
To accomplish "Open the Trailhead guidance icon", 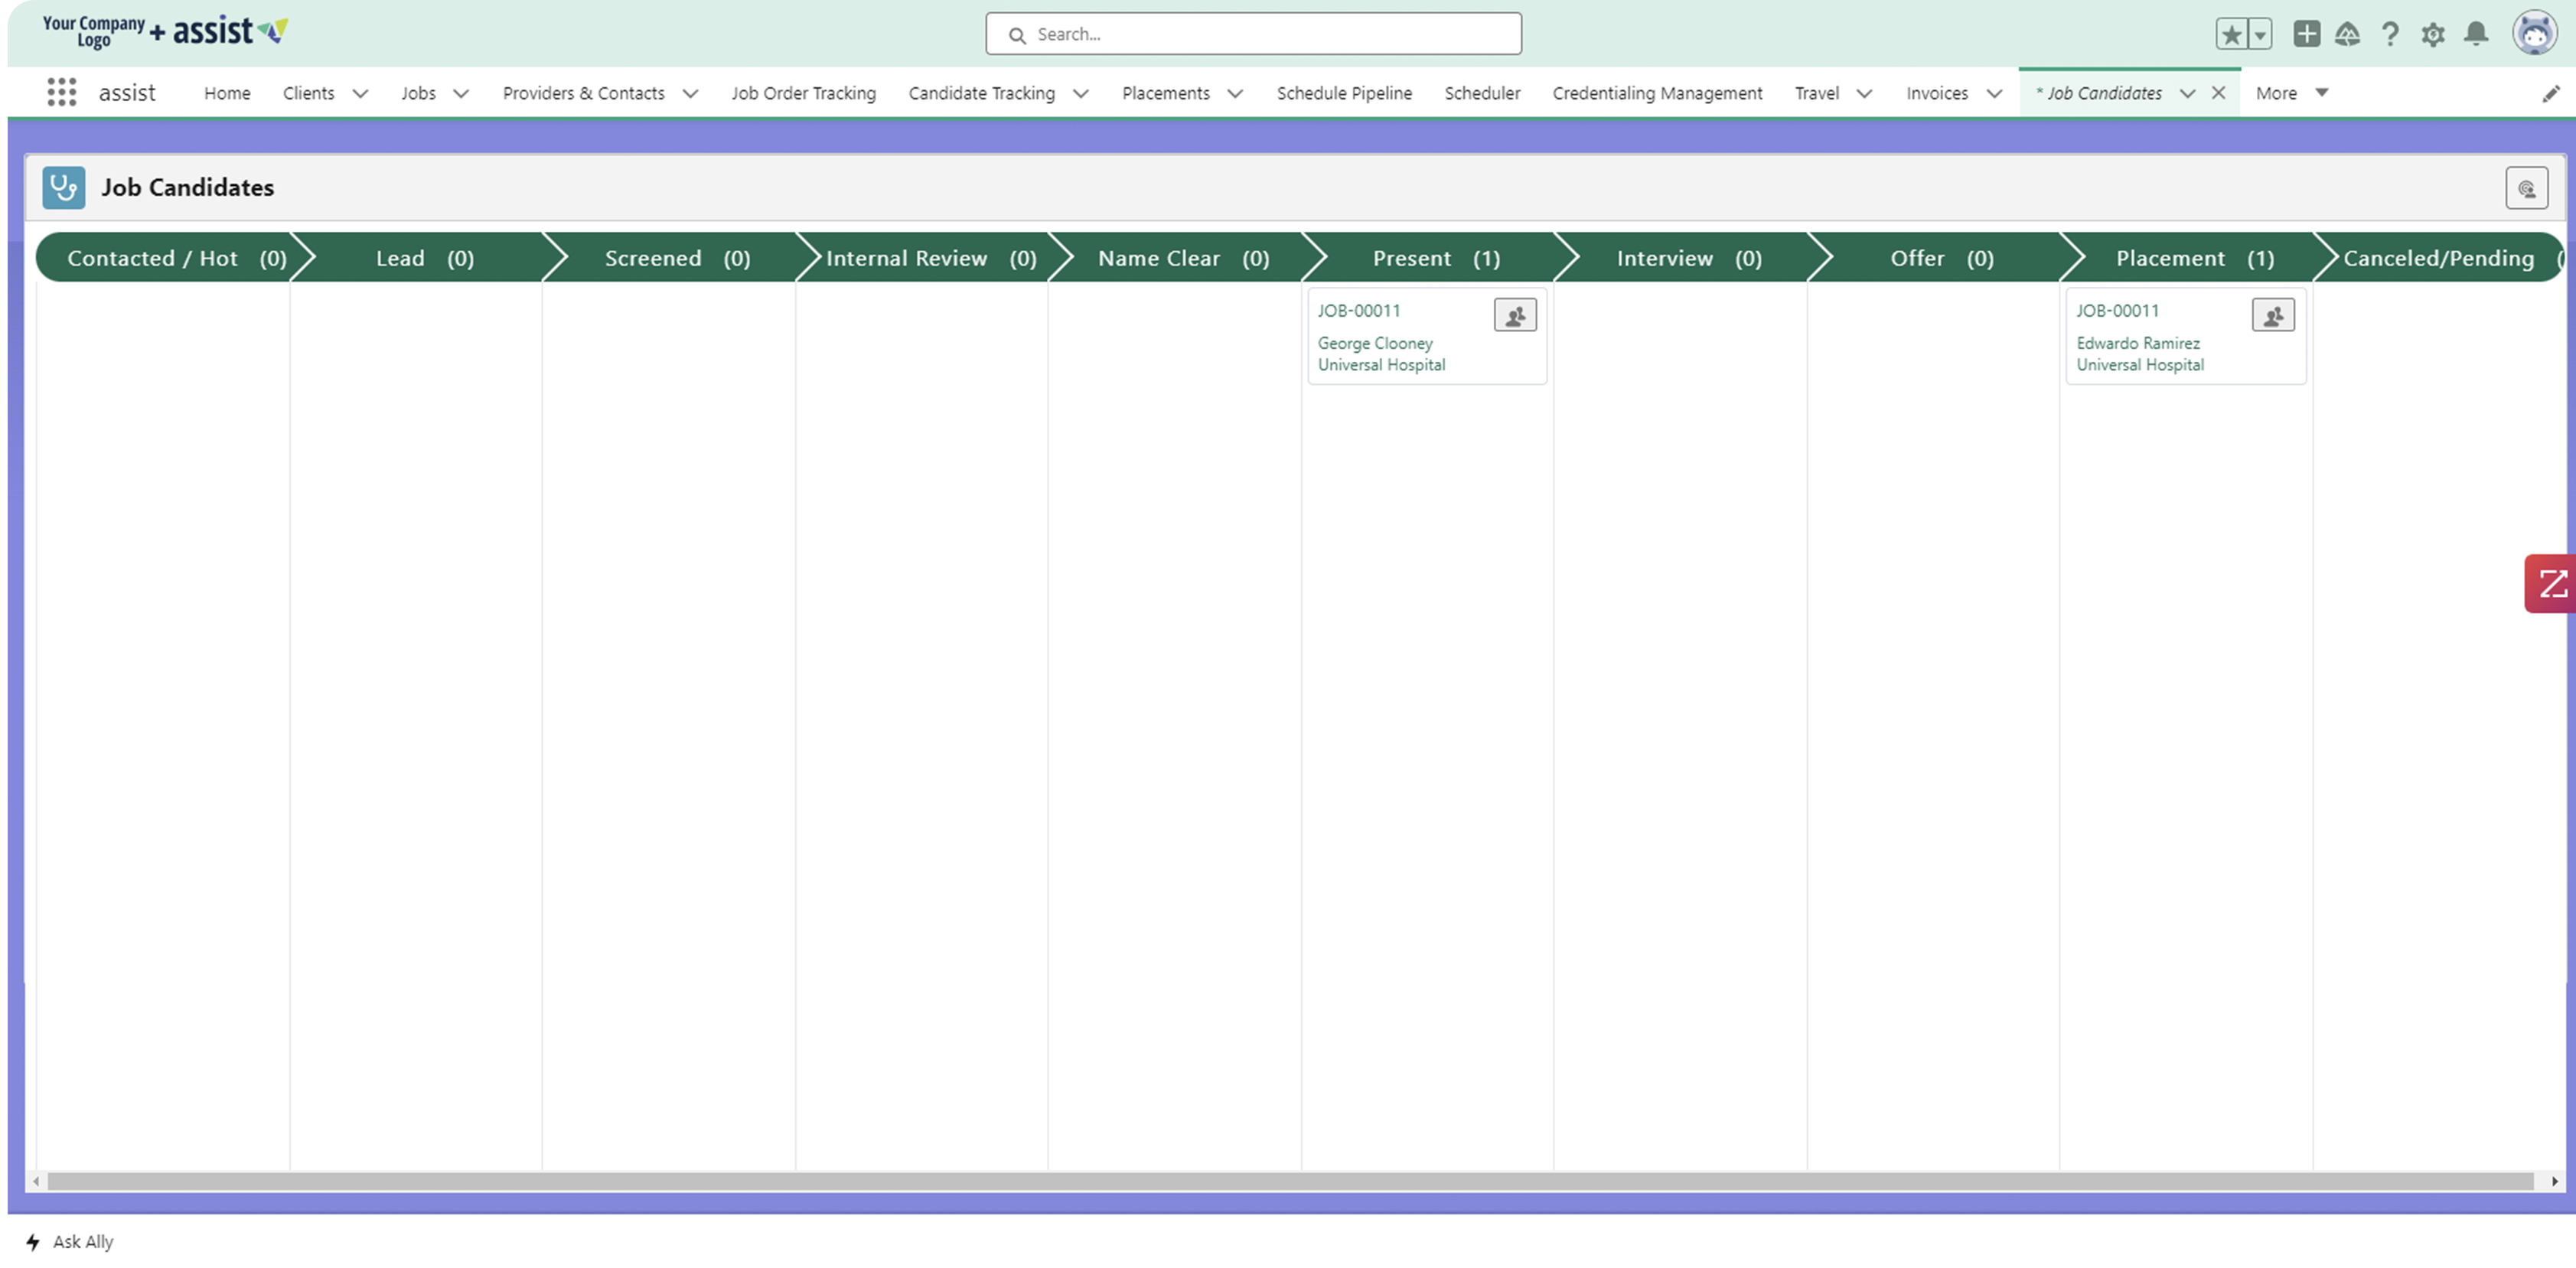I will 2347,35.
